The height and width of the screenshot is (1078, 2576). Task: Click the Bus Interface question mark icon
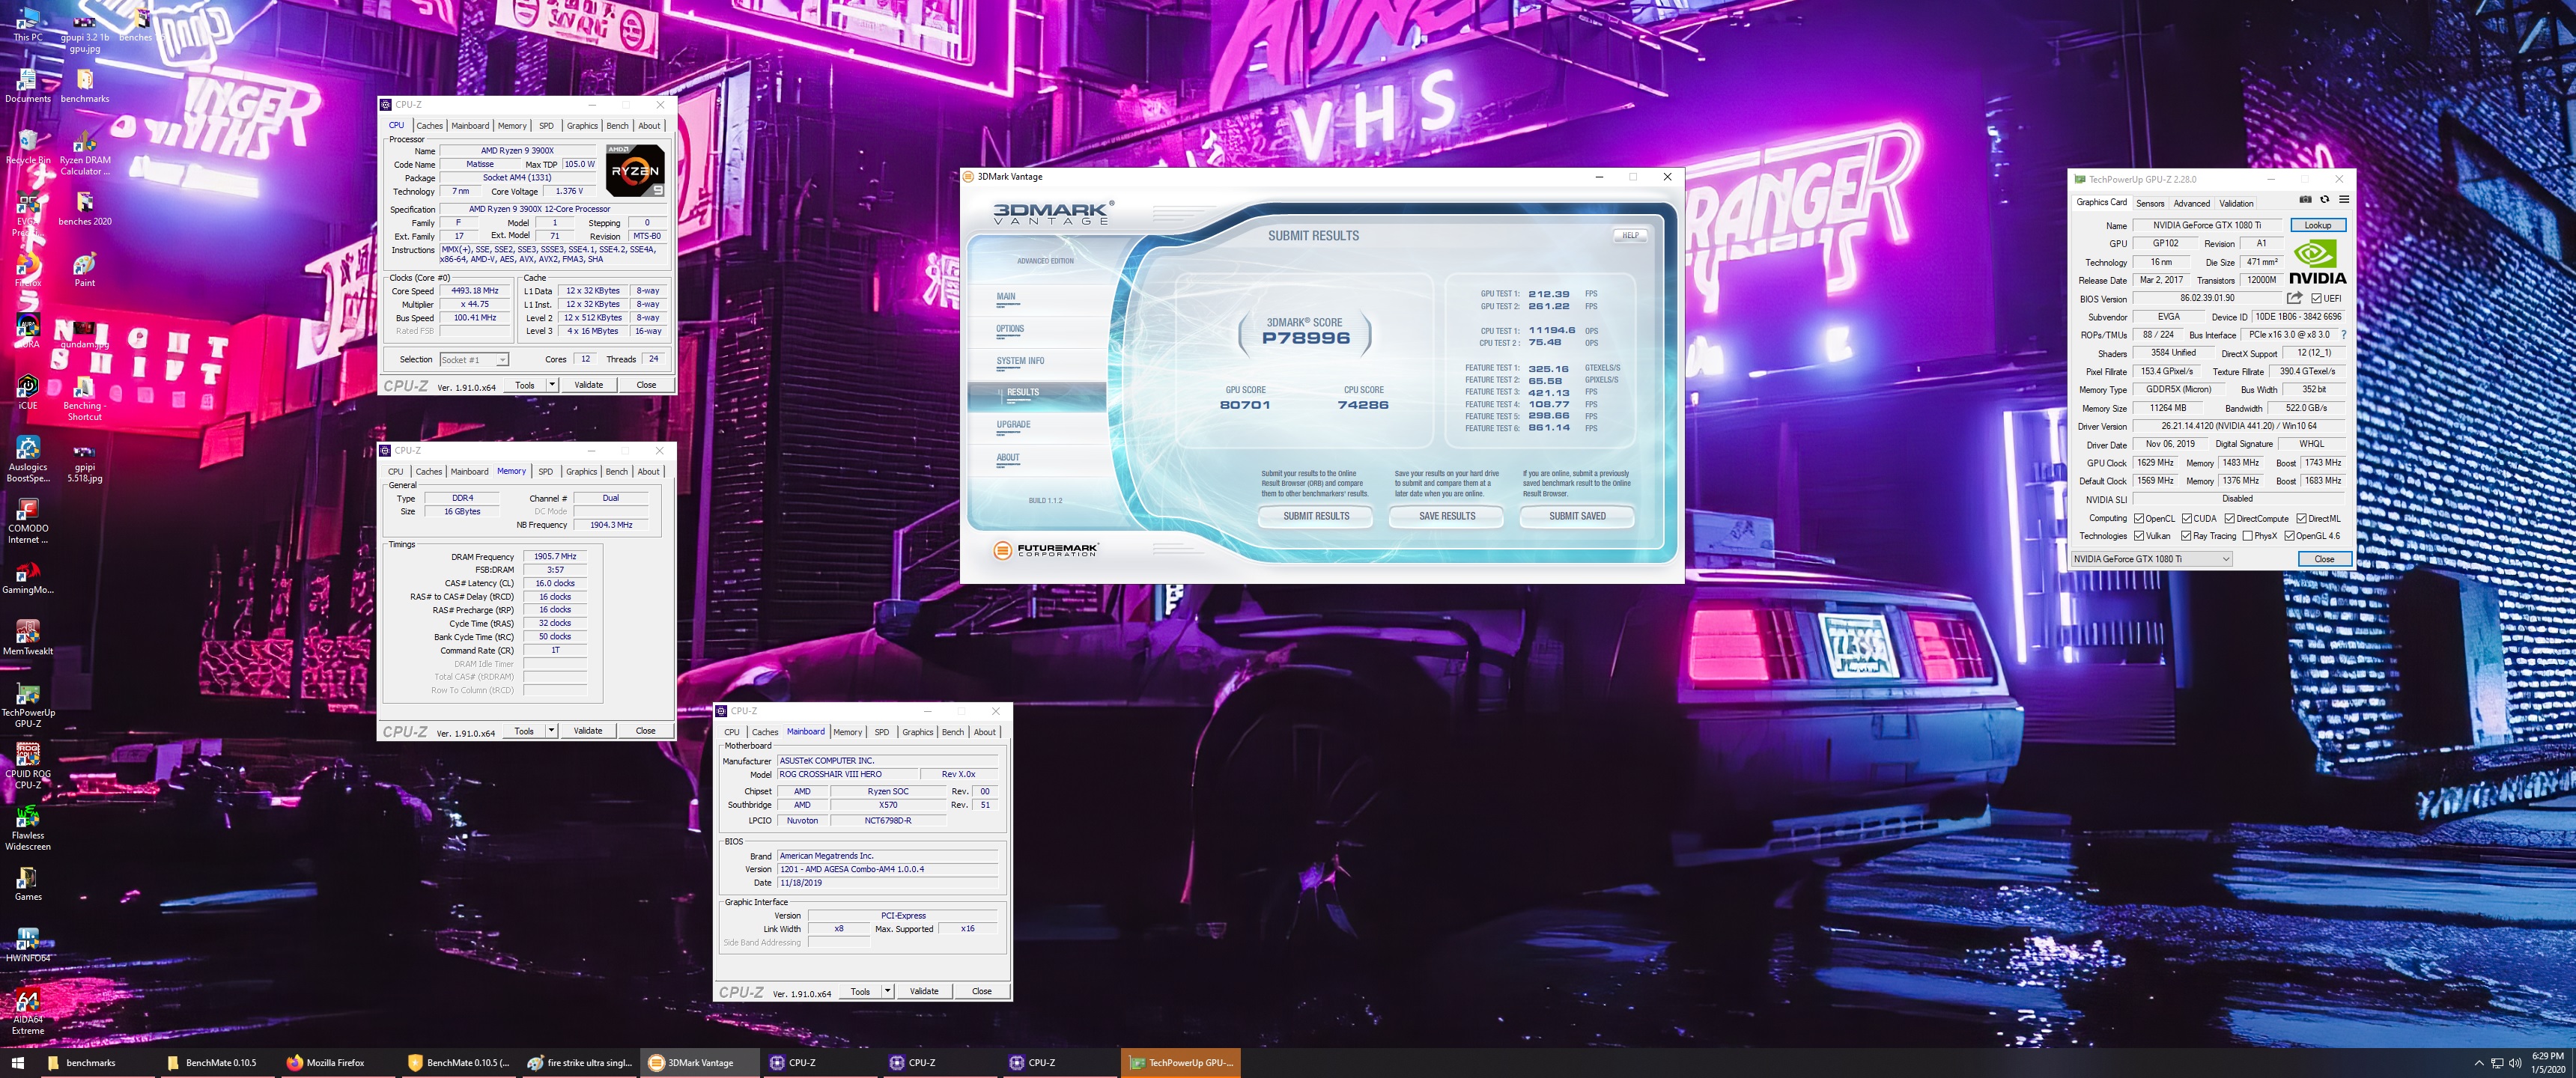(2343, 335)
